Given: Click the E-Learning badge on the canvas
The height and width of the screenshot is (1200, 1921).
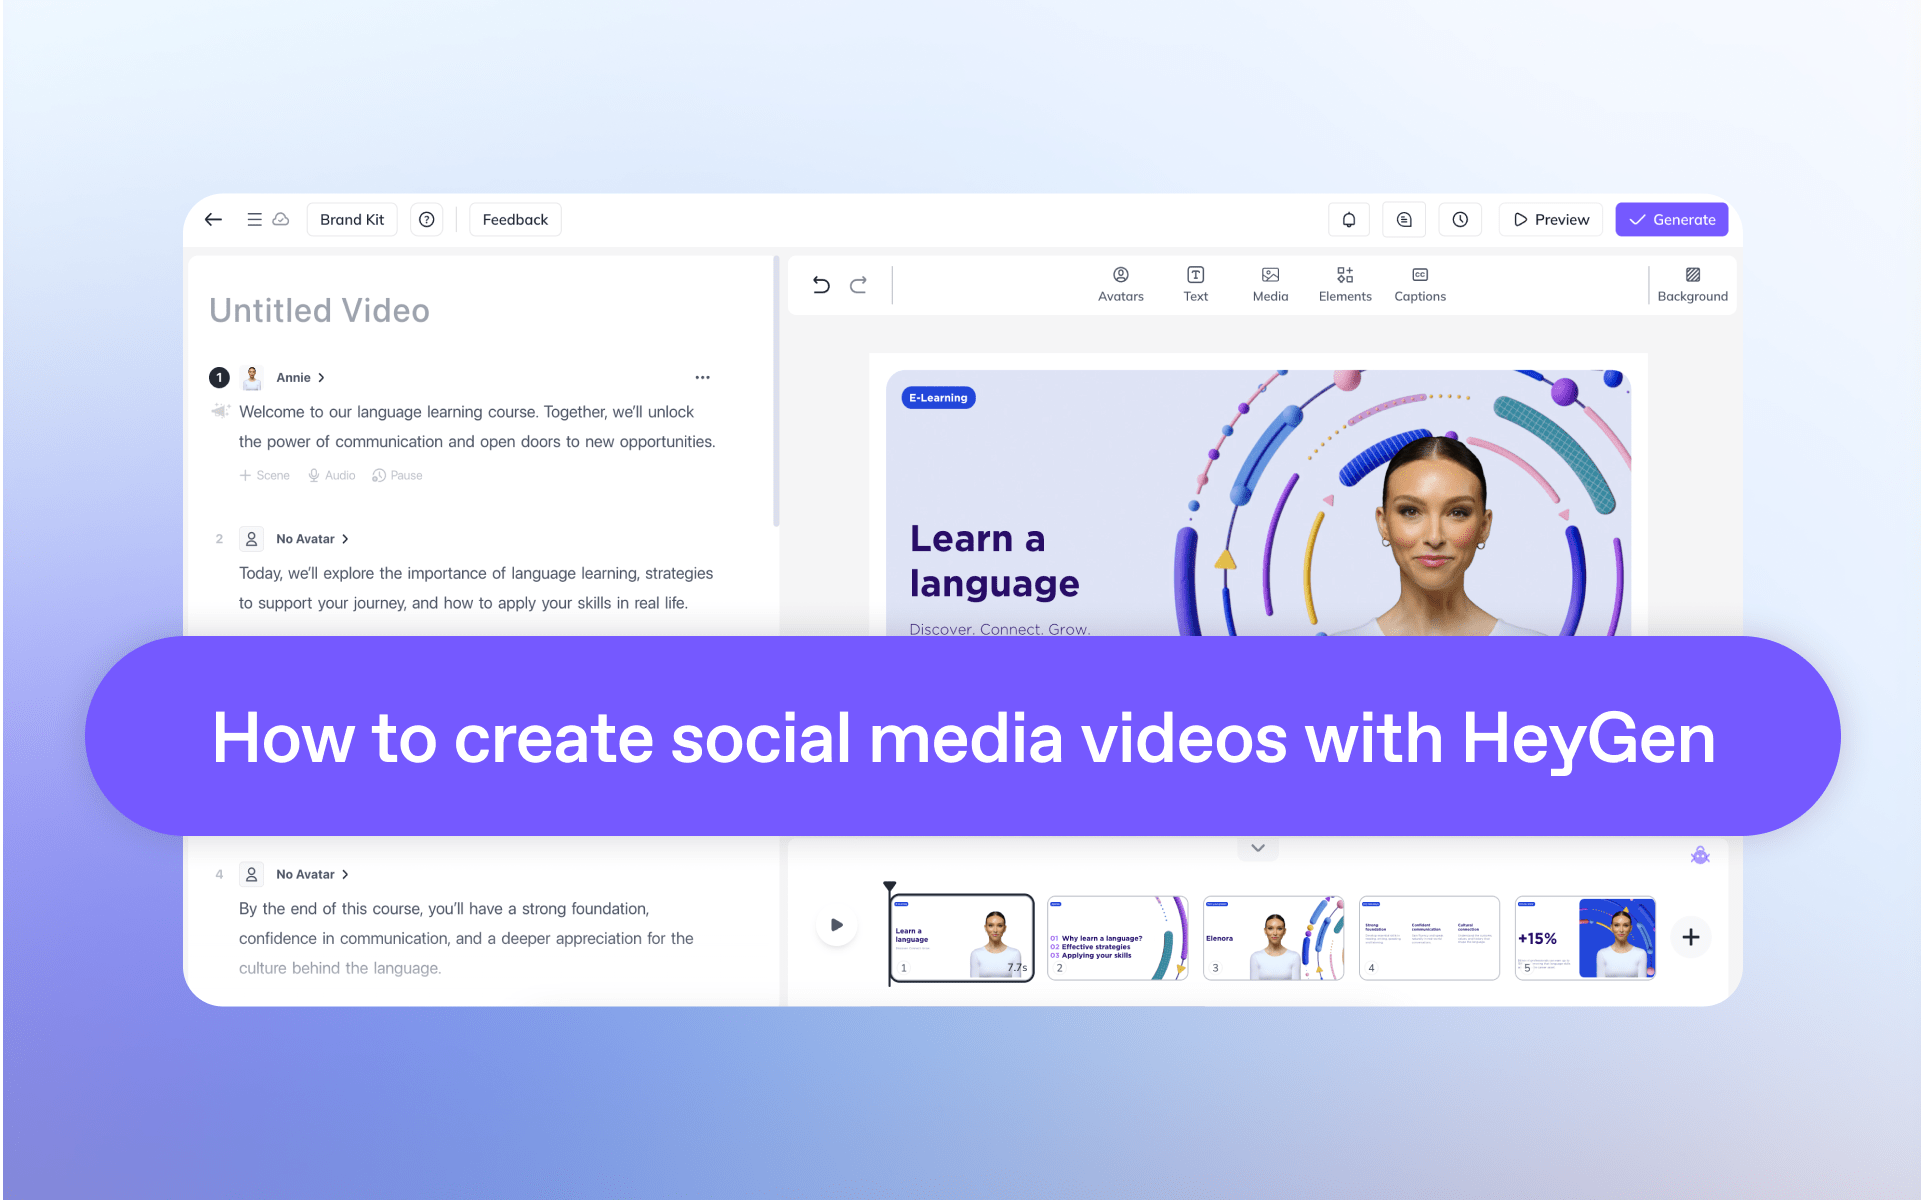Looking at the screenshot, I should point(939,398).
